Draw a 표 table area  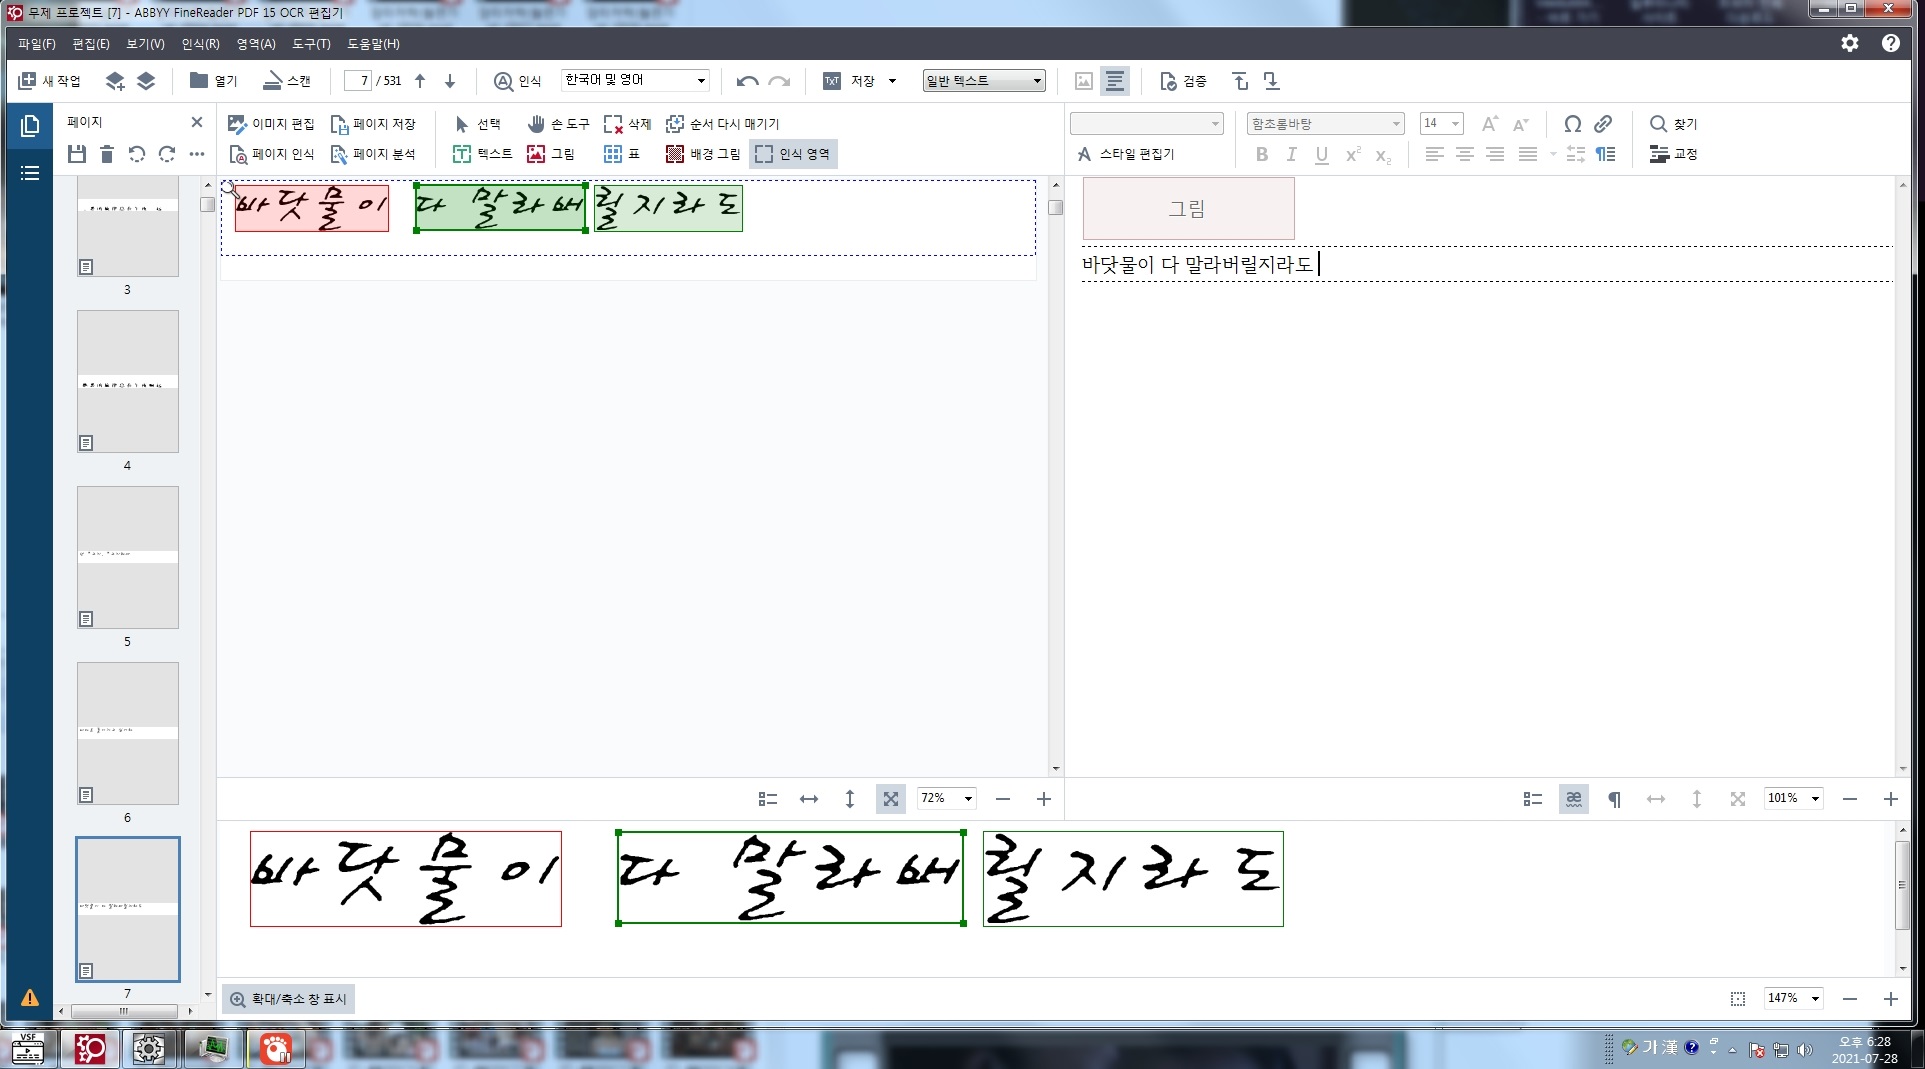click(621, 154)
